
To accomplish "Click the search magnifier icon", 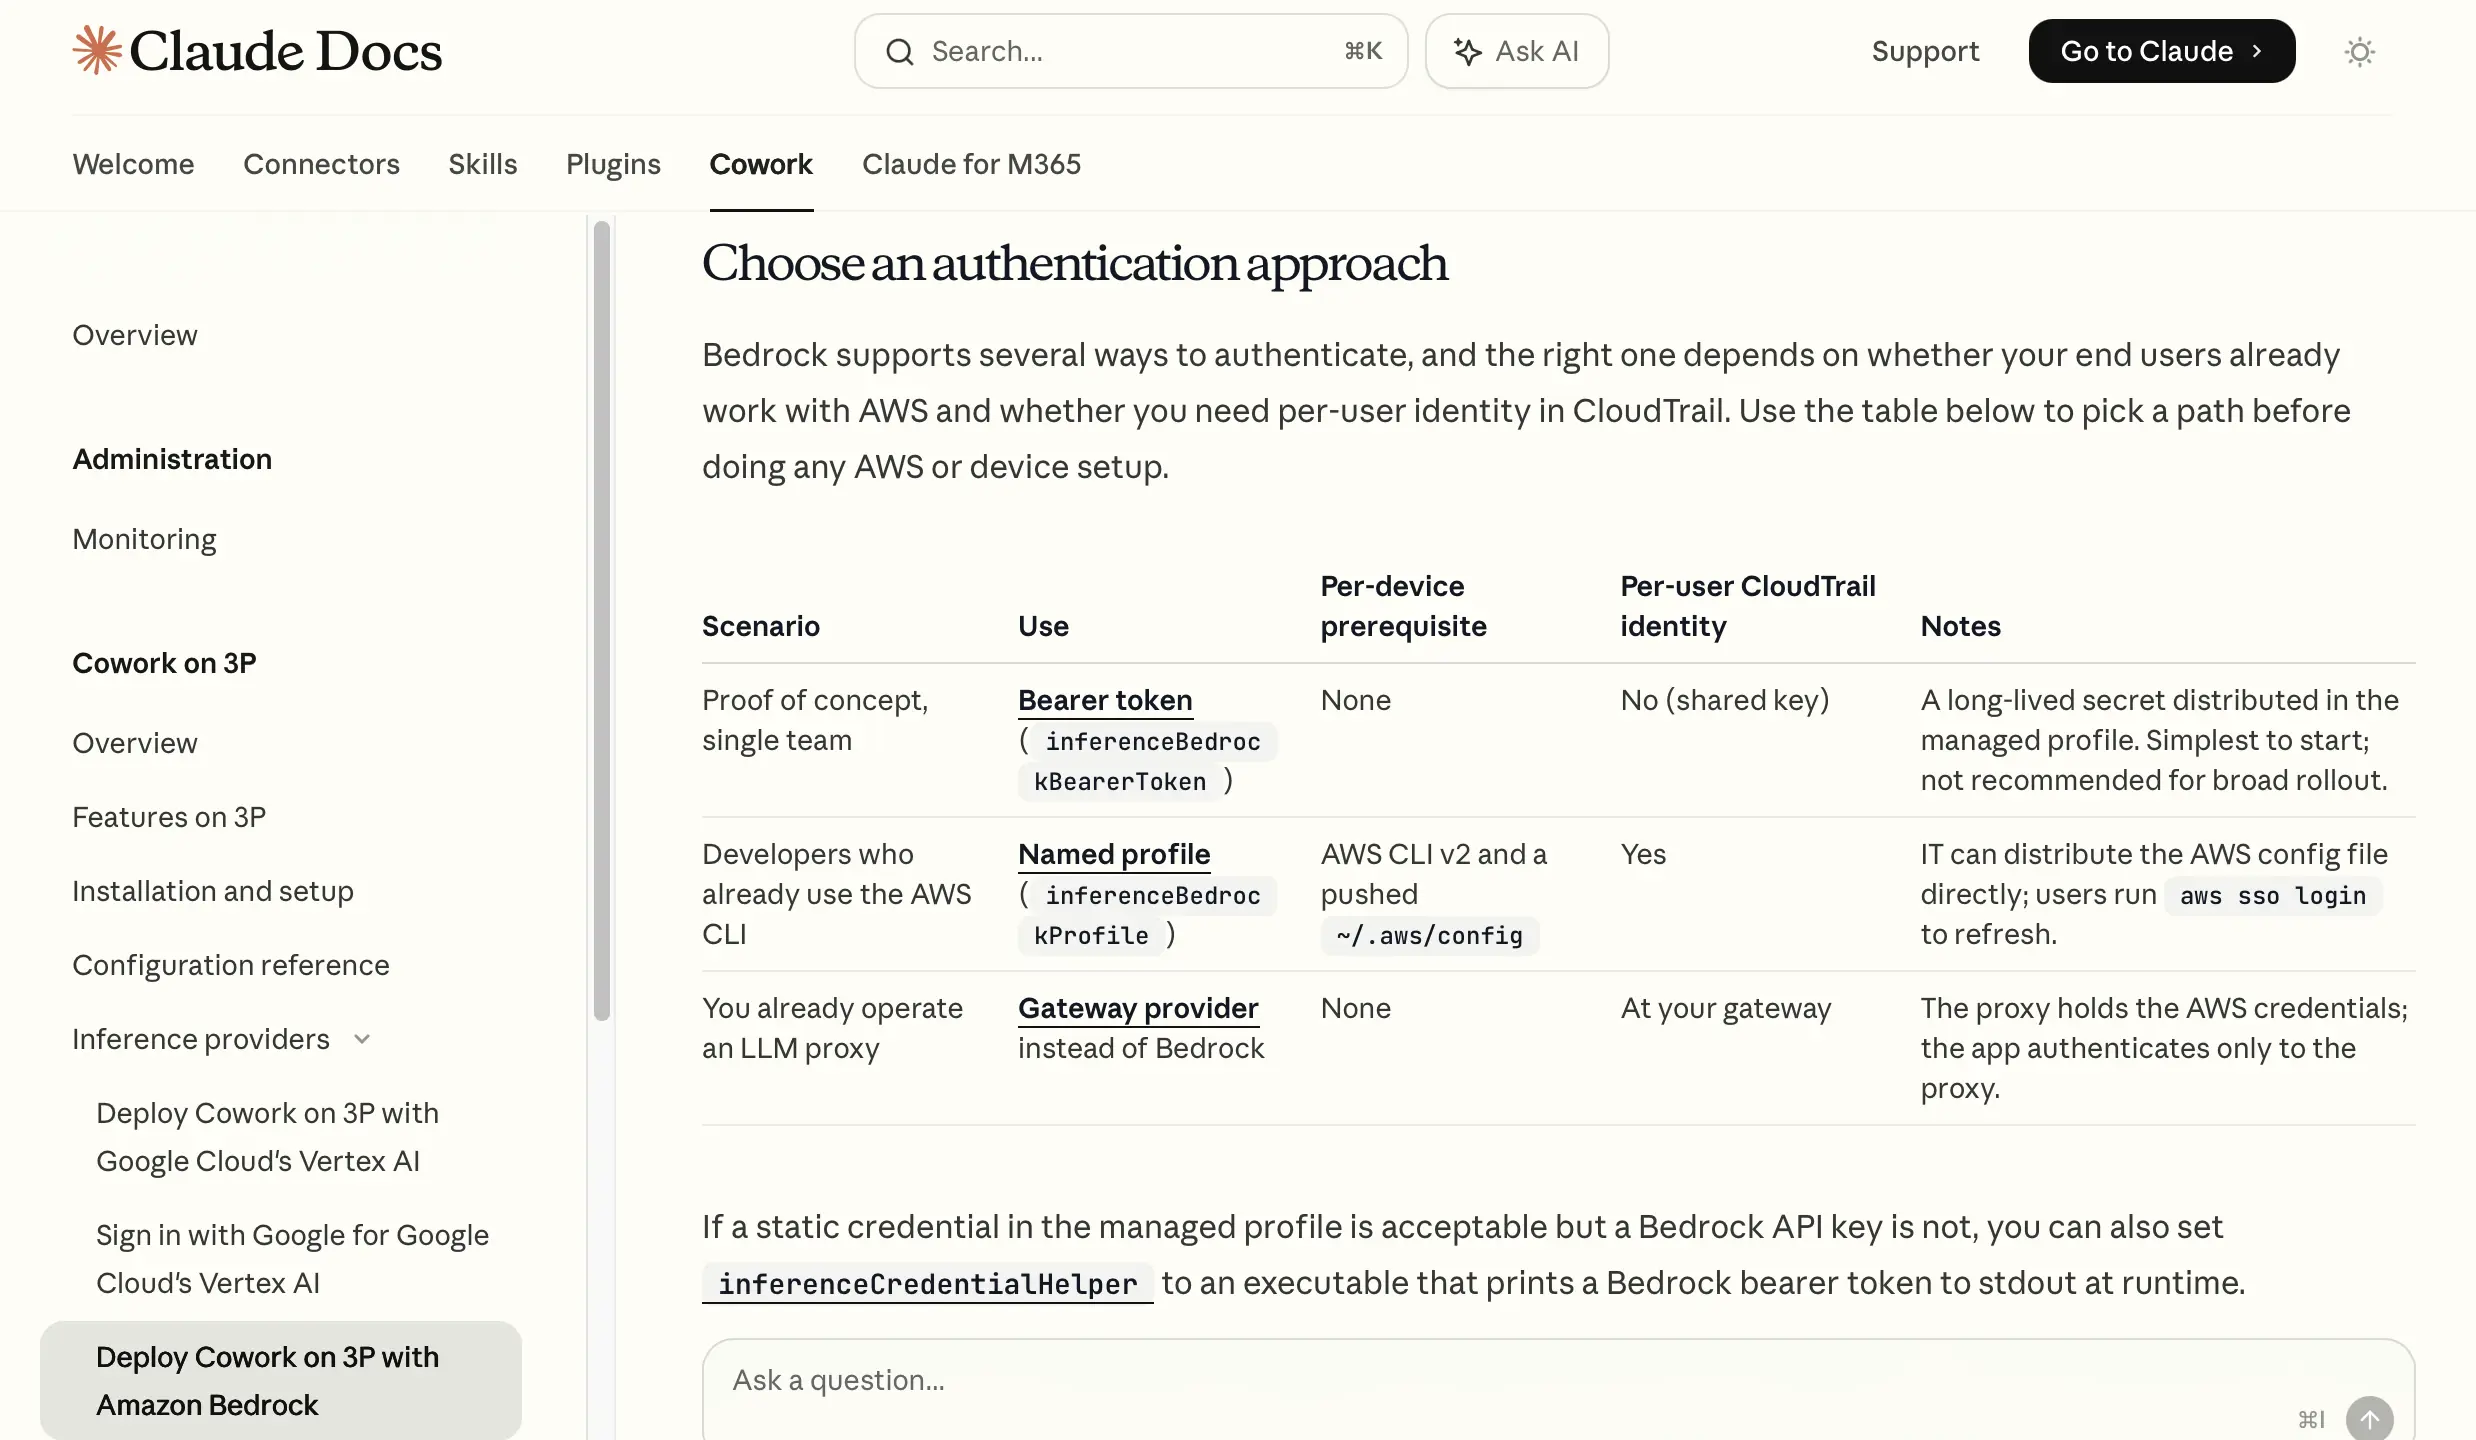I will tap(900, 52).
